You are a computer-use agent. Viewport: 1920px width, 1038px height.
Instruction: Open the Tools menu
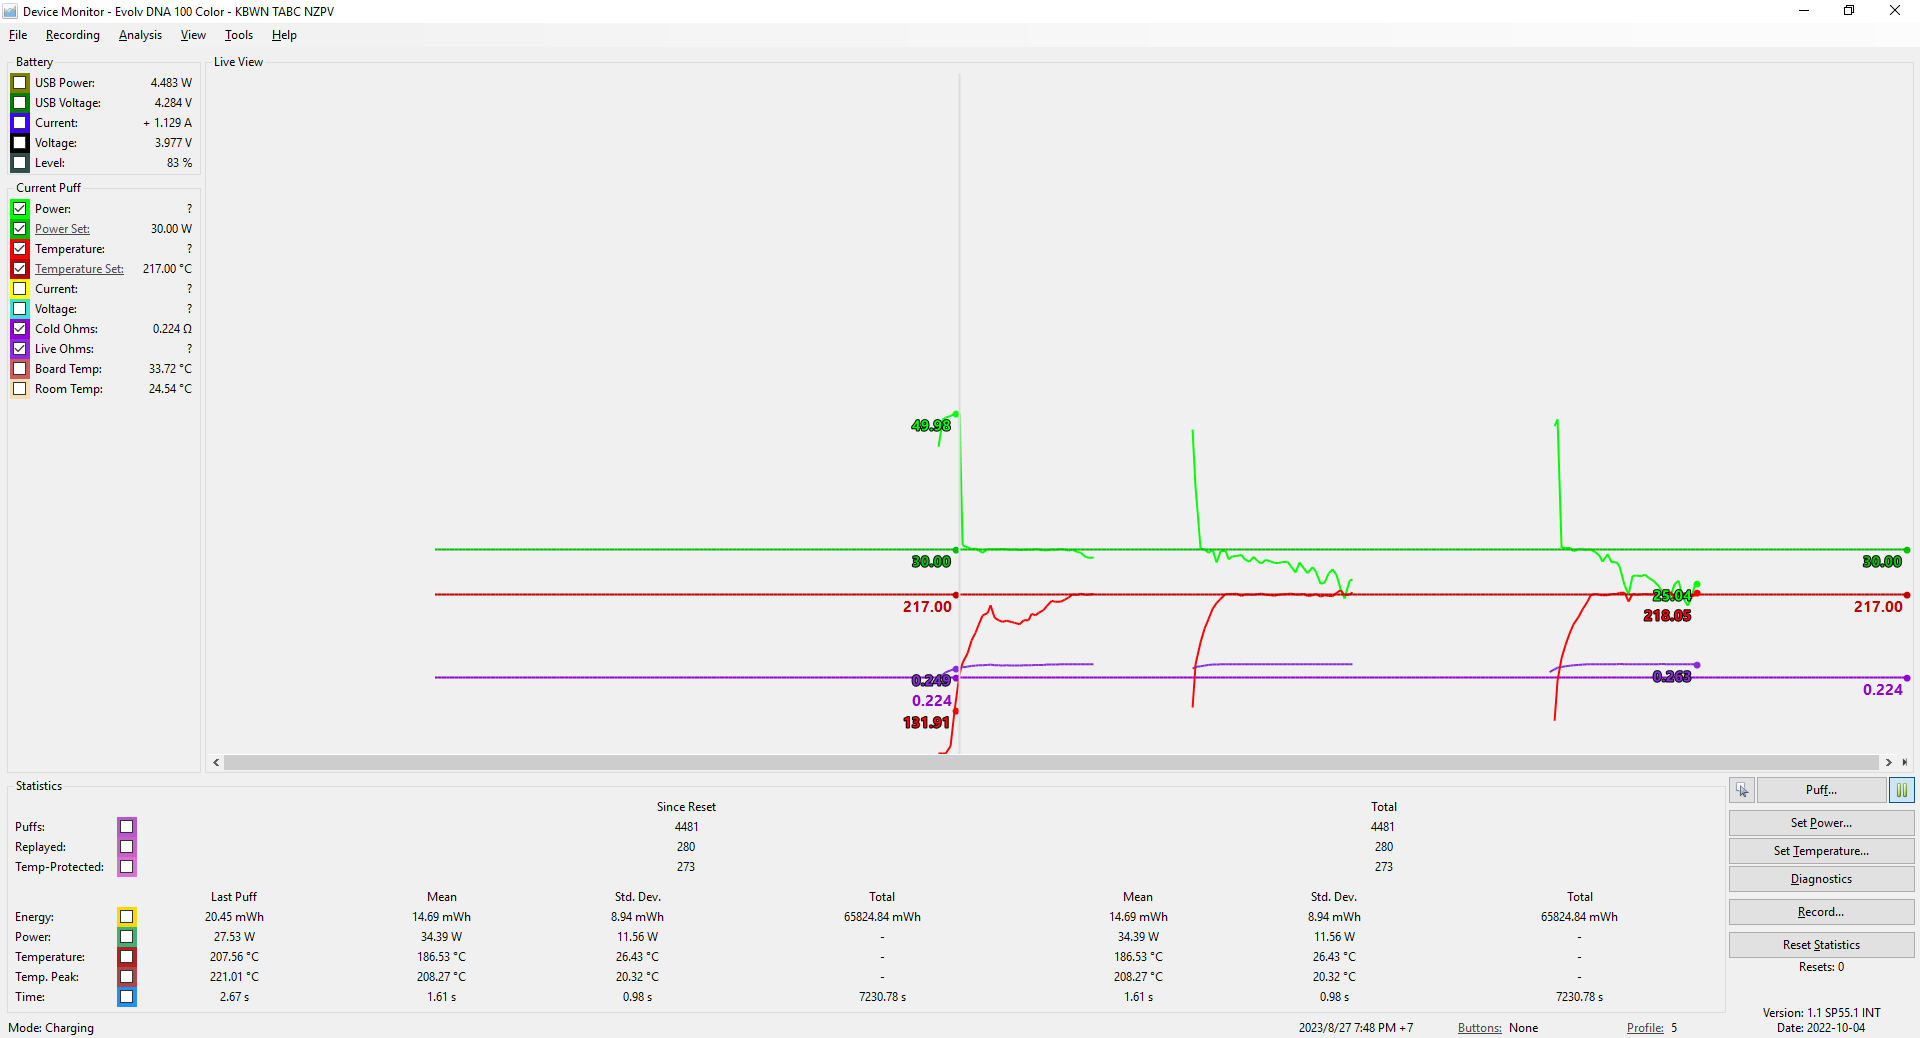point(238,35)
